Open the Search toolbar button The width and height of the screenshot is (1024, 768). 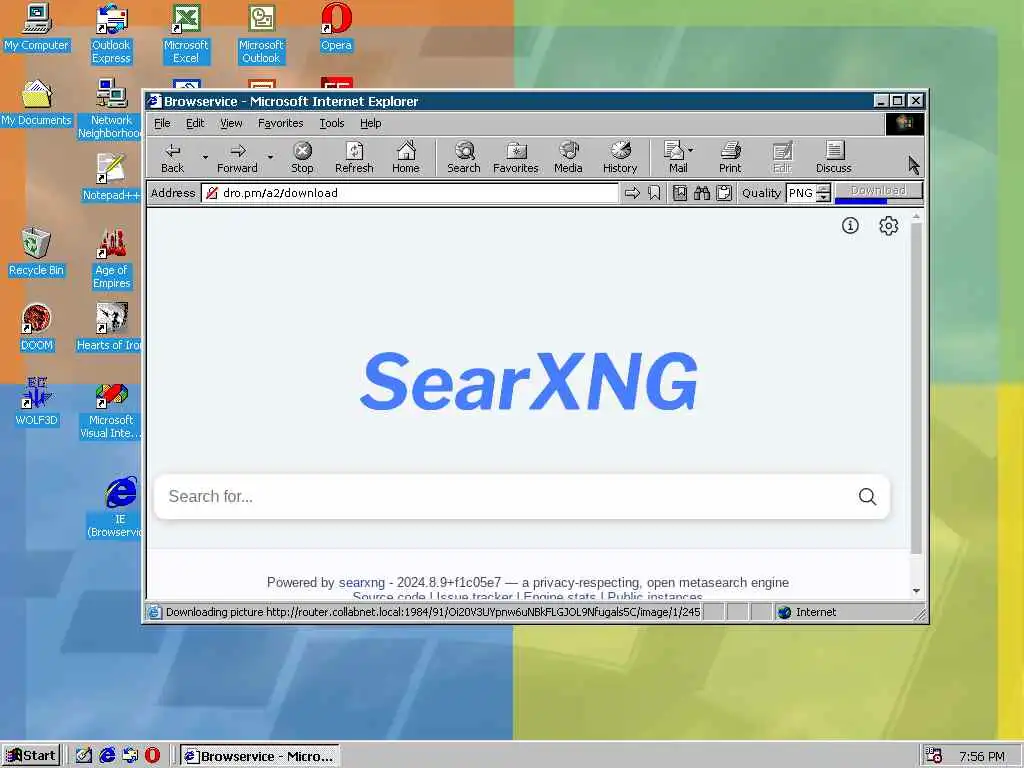[464, 158]
